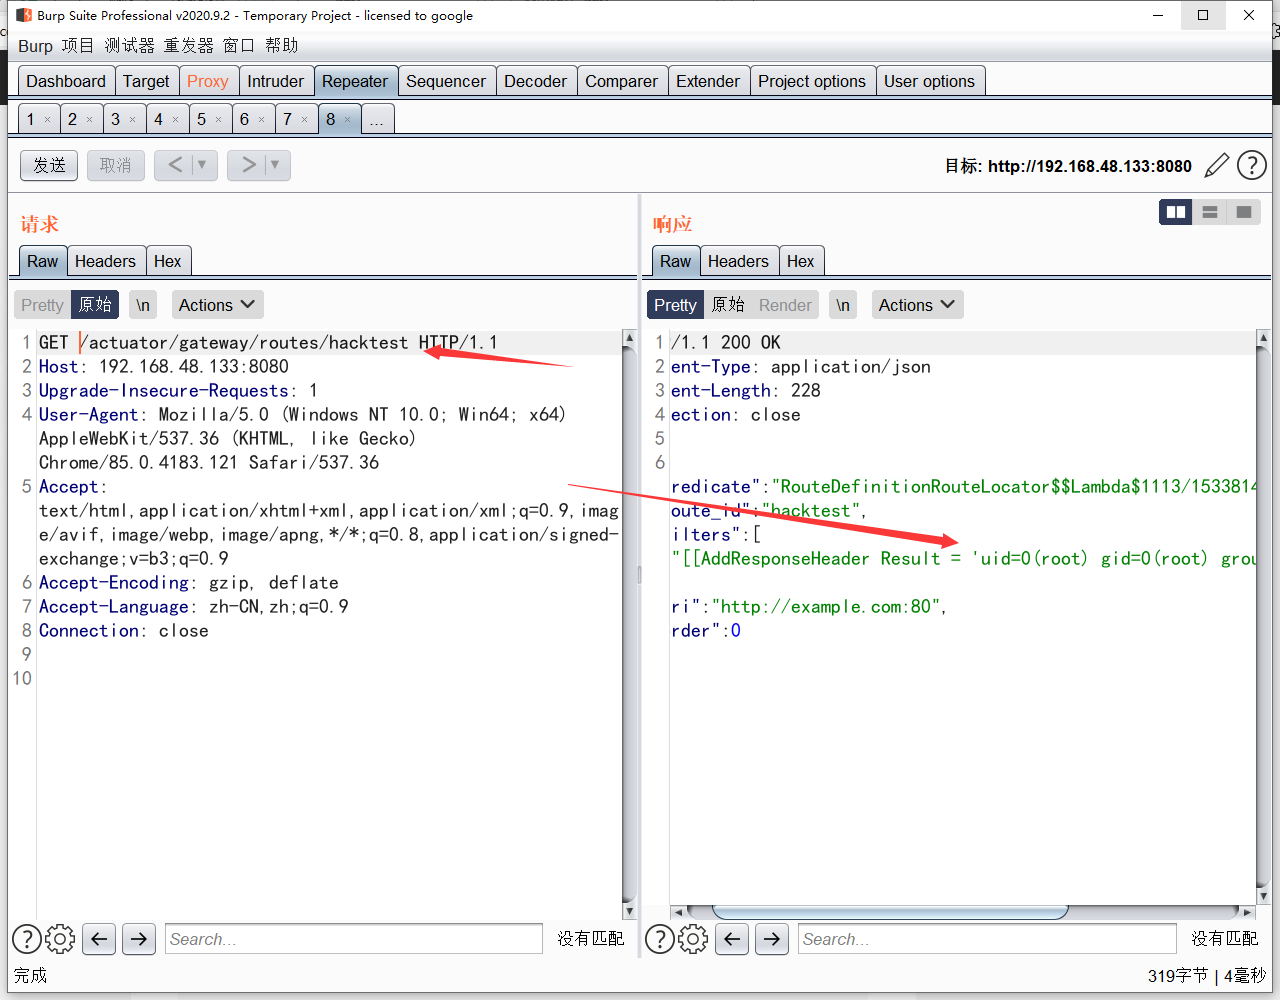Click the edit target pencil icon
The image size is (1280, 1000).
pos(1216,165)
